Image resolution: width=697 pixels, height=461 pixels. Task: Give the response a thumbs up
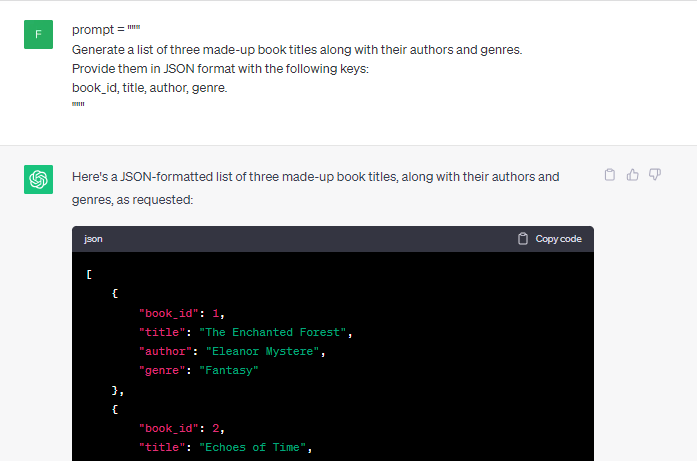click(633, 175)
